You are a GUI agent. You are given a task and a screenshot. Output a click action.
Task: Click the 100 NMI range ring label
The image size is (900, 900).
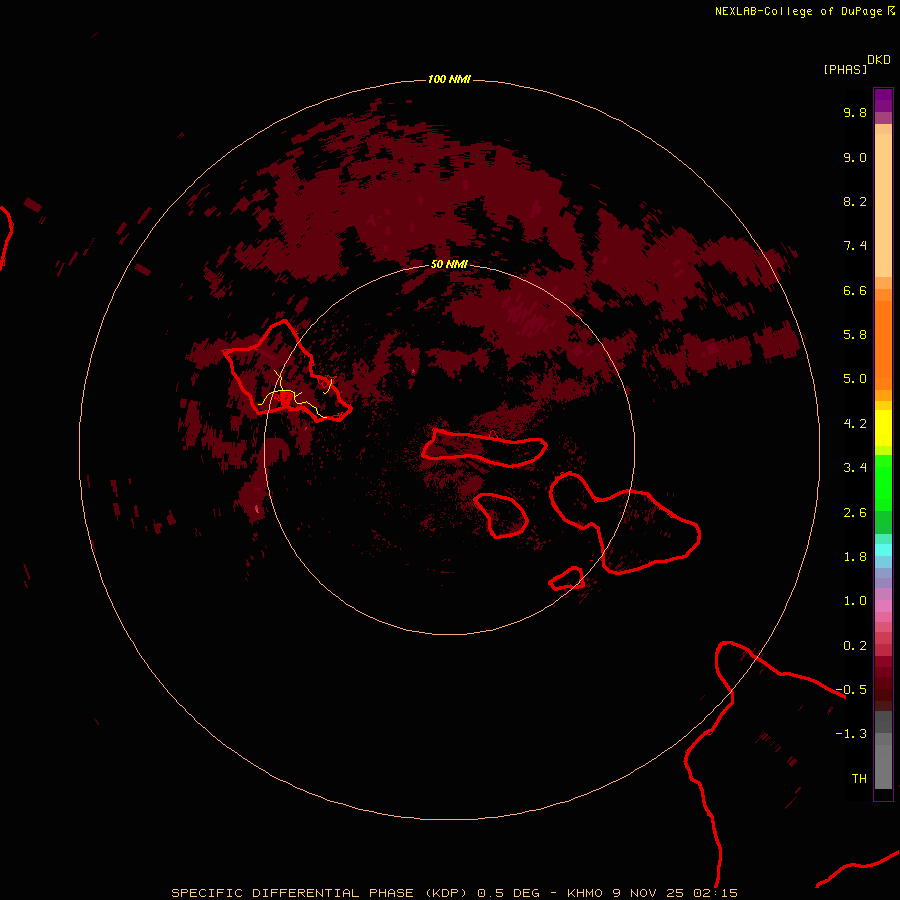449,79
